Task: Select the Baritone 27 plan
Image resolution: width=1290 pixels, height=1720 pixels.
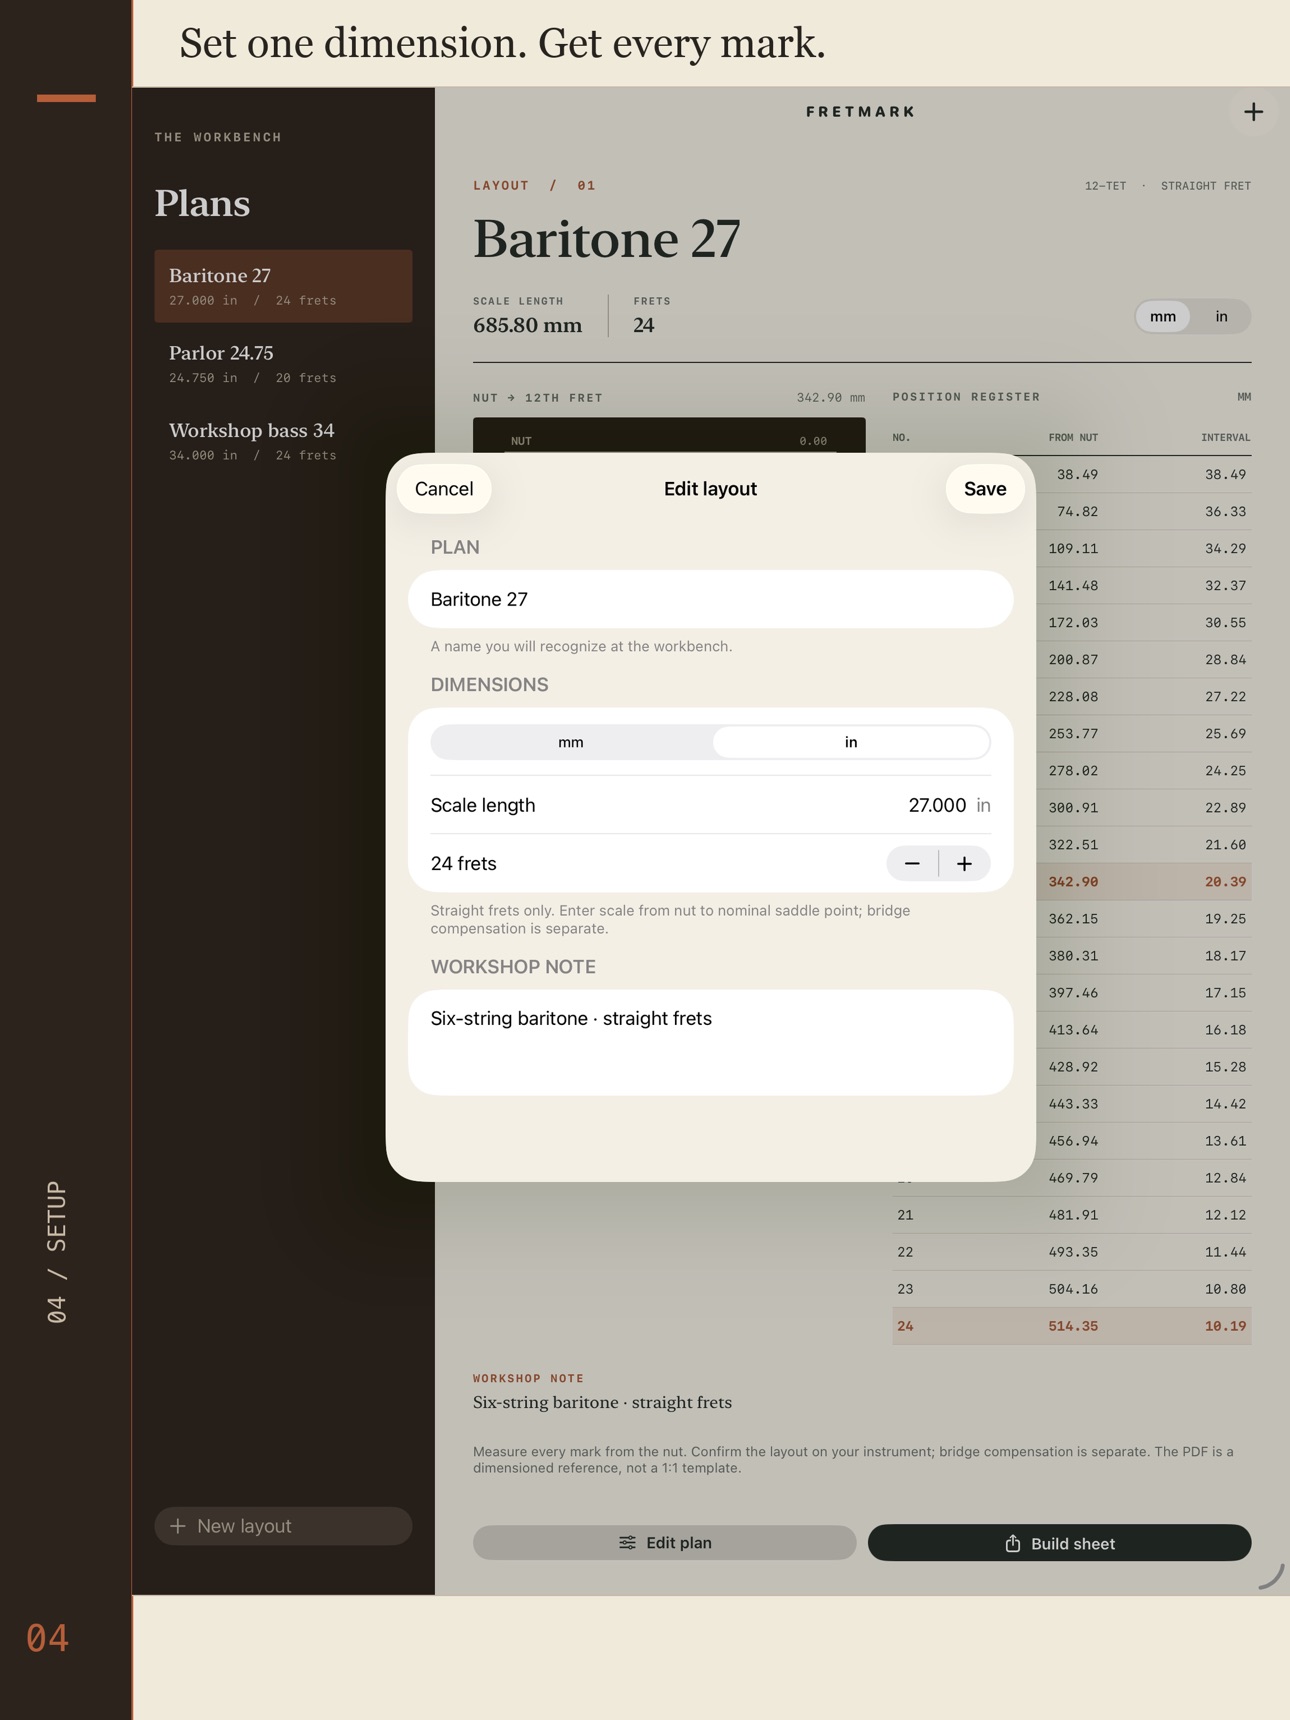Action: [x=283, y=286]
